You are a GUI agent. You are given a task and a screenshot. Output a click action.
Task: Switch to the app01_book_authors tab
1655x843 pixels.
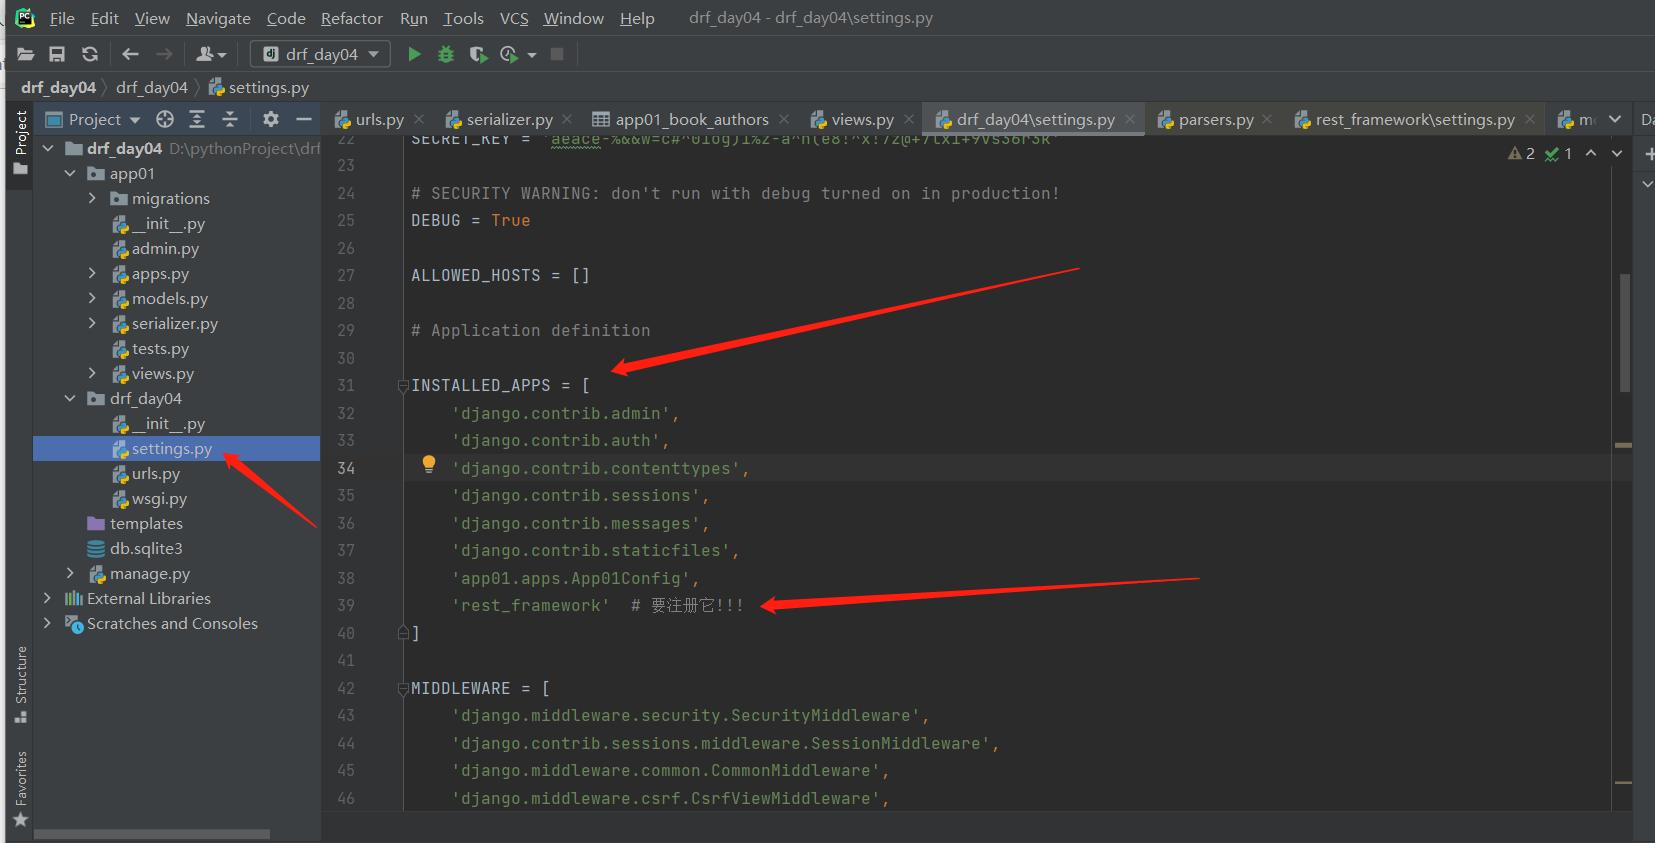click(691, 119)
